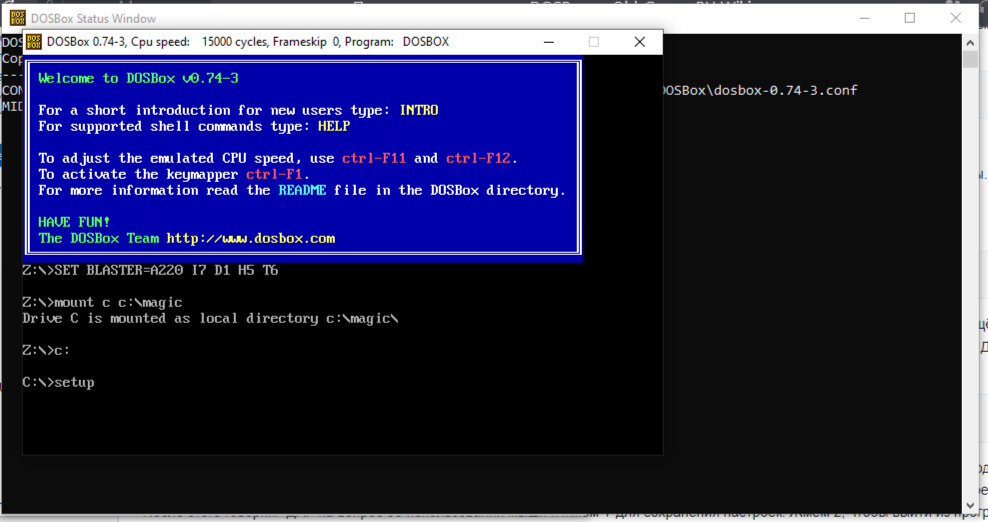The image size is (988, 522).
Task: Minimize the DOSBox Status Window
Action: [864, 18]
